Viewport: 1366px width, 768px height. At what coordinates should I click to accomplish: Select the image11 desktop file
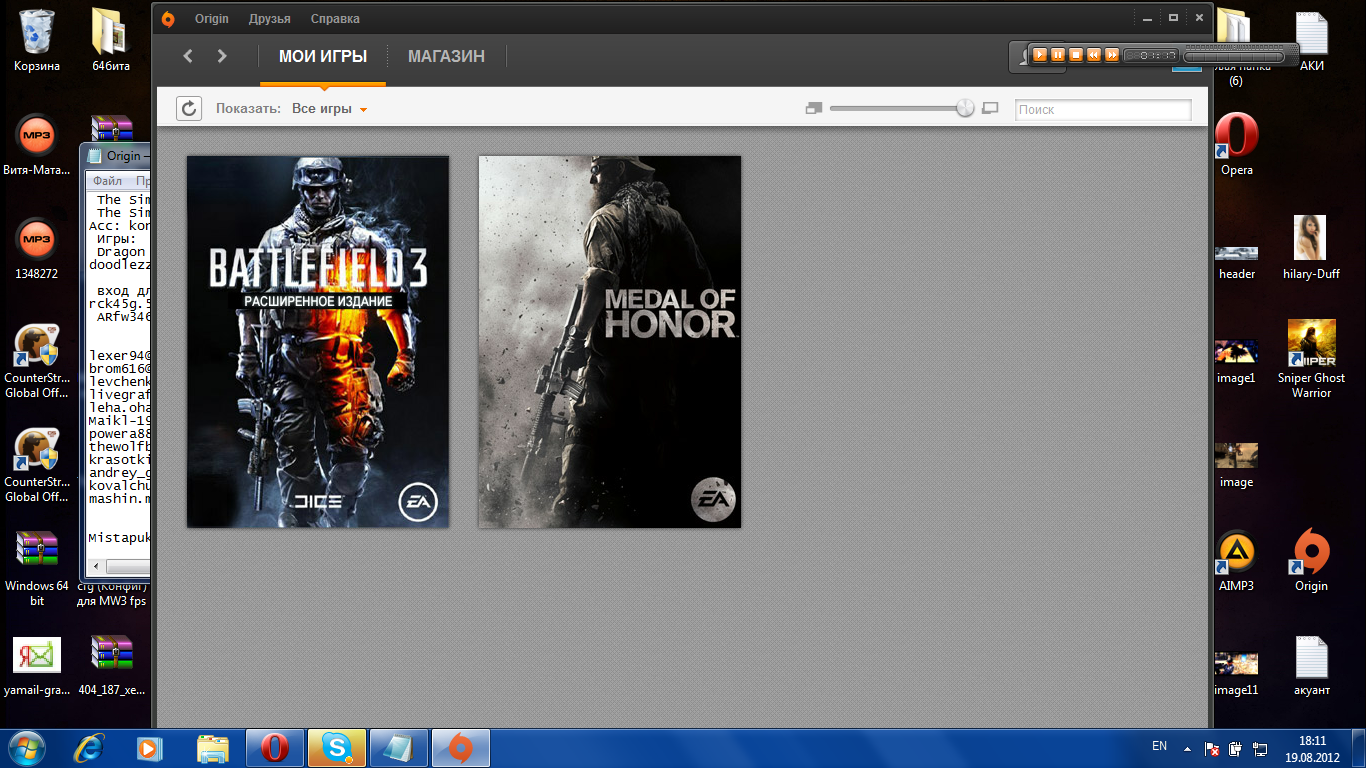(1237, 673)
